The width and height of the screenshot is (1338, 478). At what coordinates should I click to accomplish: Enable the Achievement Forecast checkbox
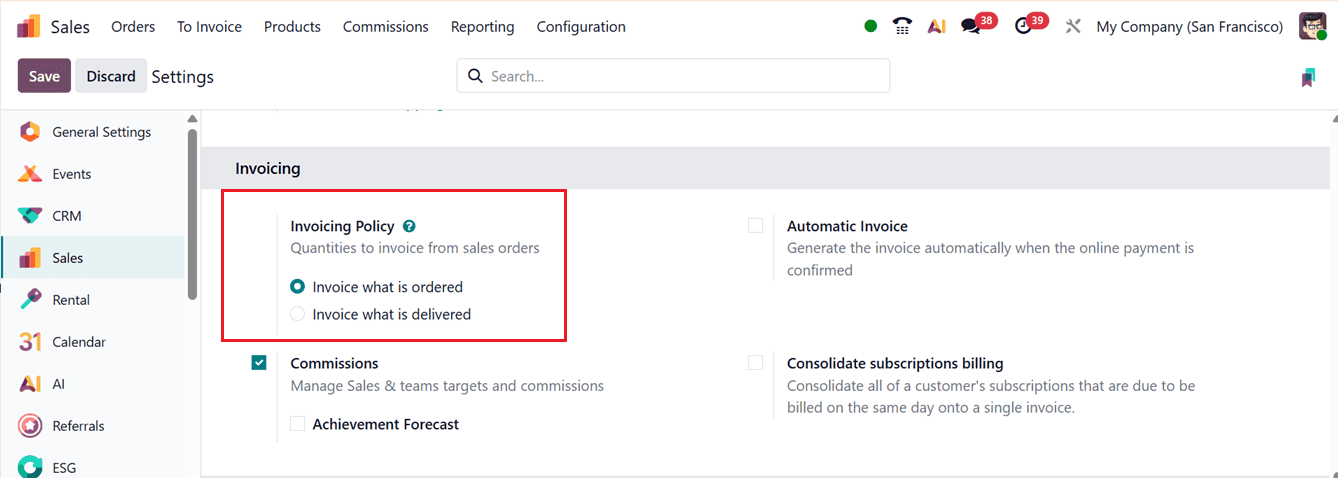[x=297, y=424]
